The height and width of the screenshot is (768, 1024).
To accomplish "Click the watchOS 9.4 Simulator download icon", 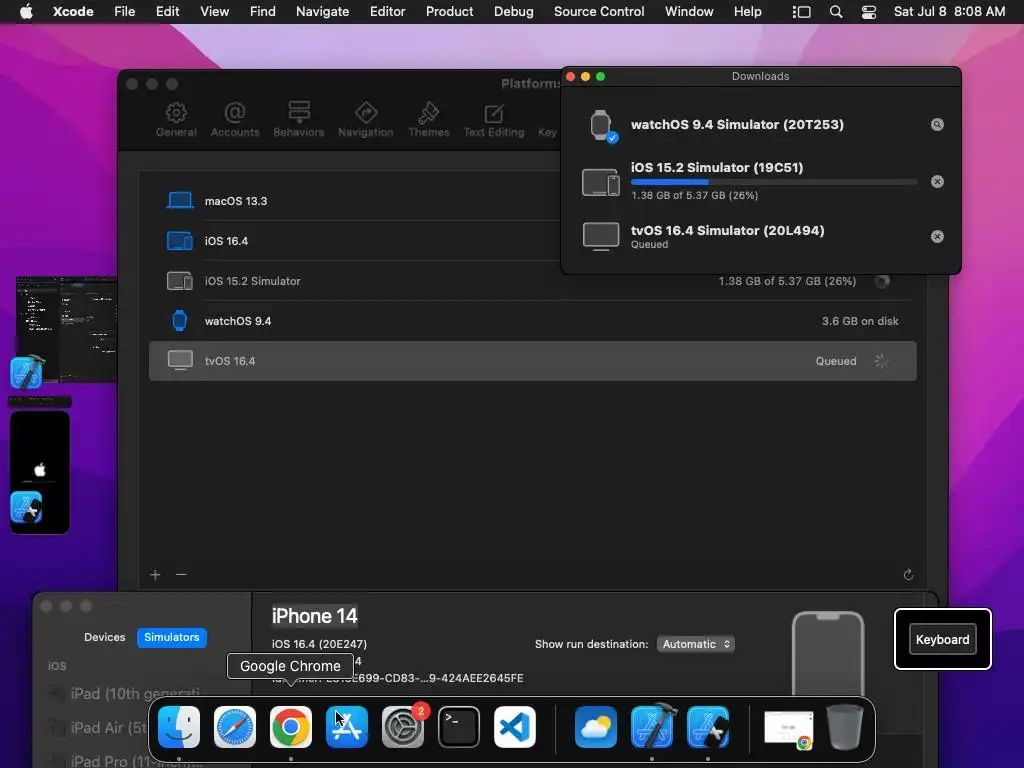I will tap(601, 125).
